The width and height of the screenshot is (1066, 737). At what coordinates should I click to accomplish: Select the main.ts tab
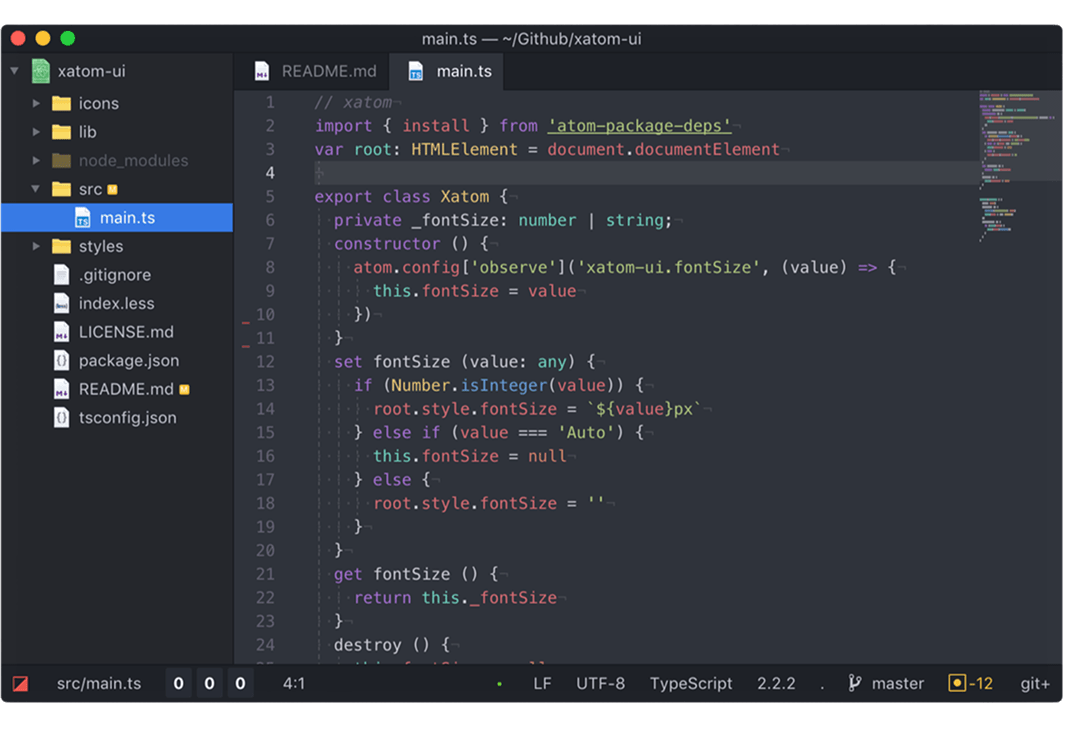point(447,71)
